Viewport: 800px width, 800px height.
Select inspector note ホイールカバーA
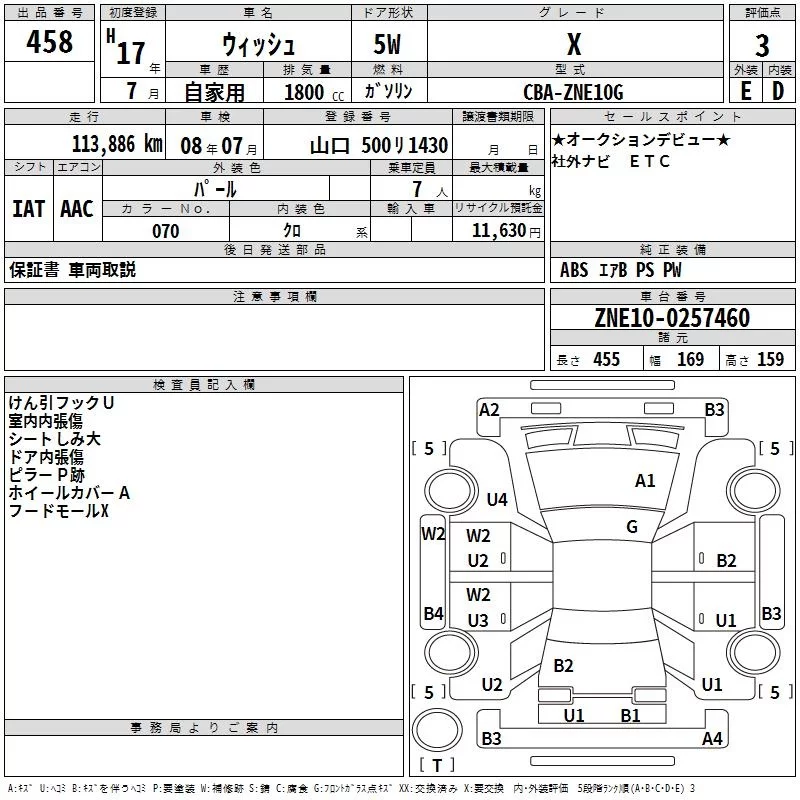[x=69, y=493]
